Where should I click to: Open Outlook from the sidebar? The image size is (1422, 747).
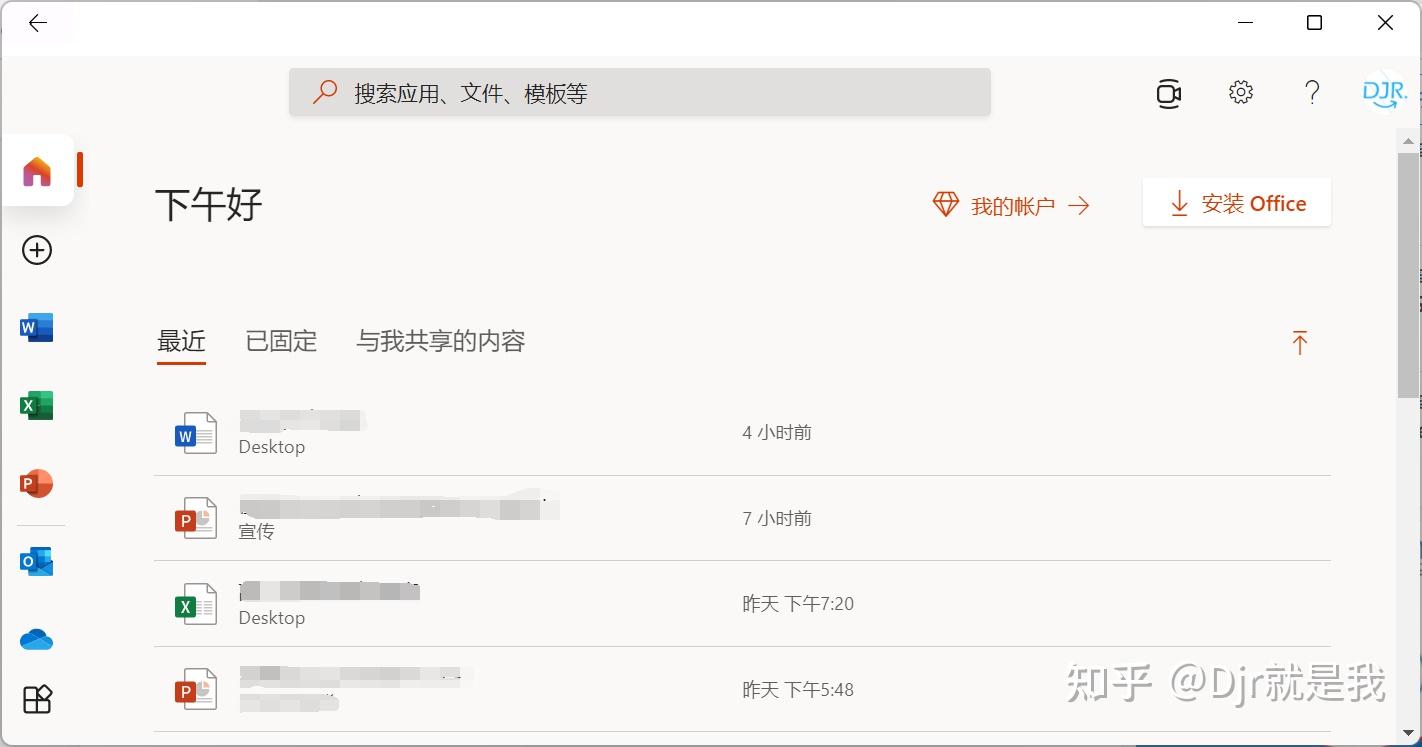[37, 562]
